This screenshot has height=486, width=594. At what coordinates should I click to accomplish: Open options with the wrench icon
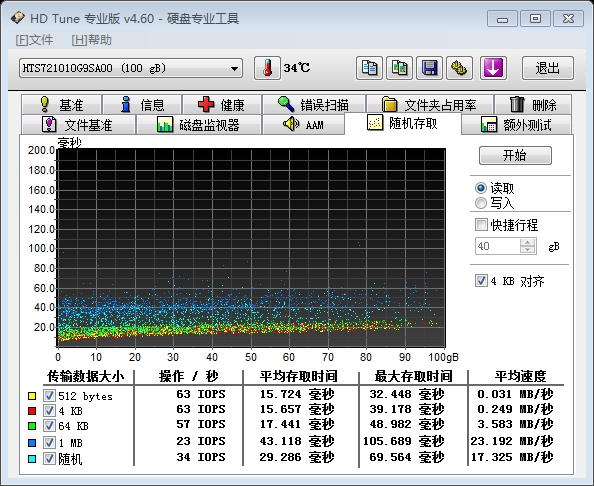click(x=459, y=68)
